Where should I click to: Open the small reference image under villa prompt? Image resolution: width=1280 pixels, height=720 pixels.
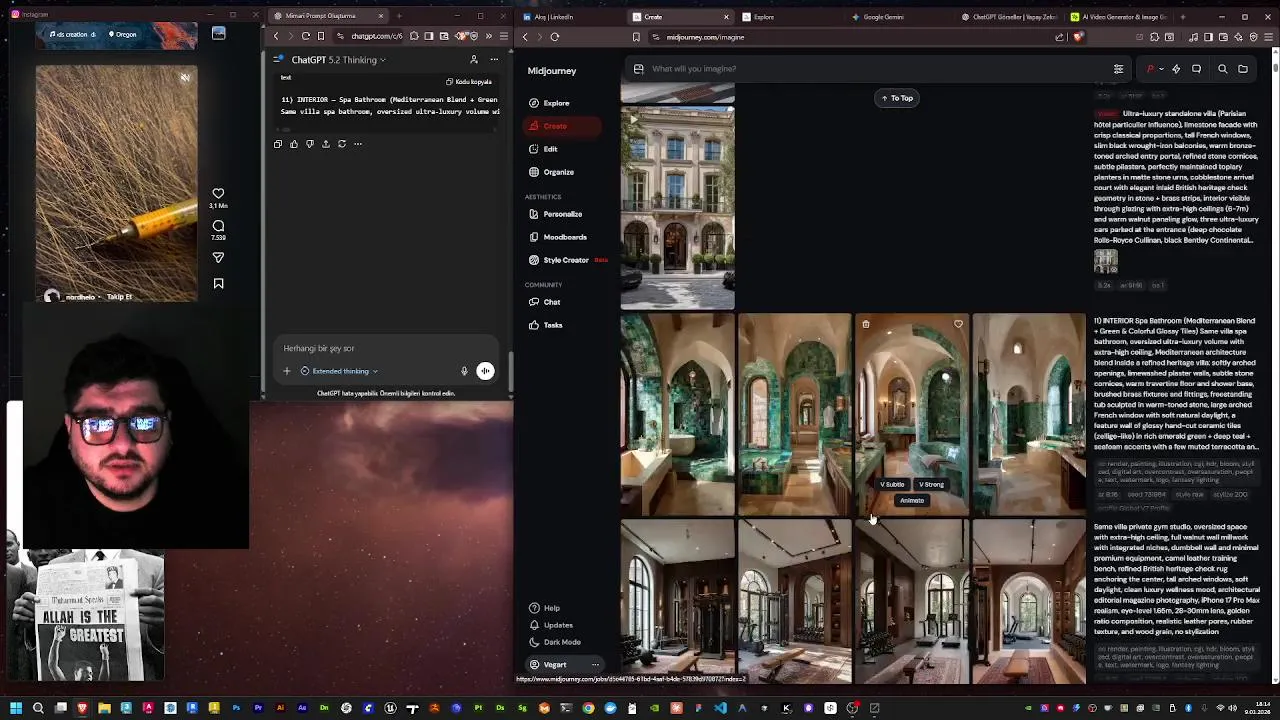1105,260
